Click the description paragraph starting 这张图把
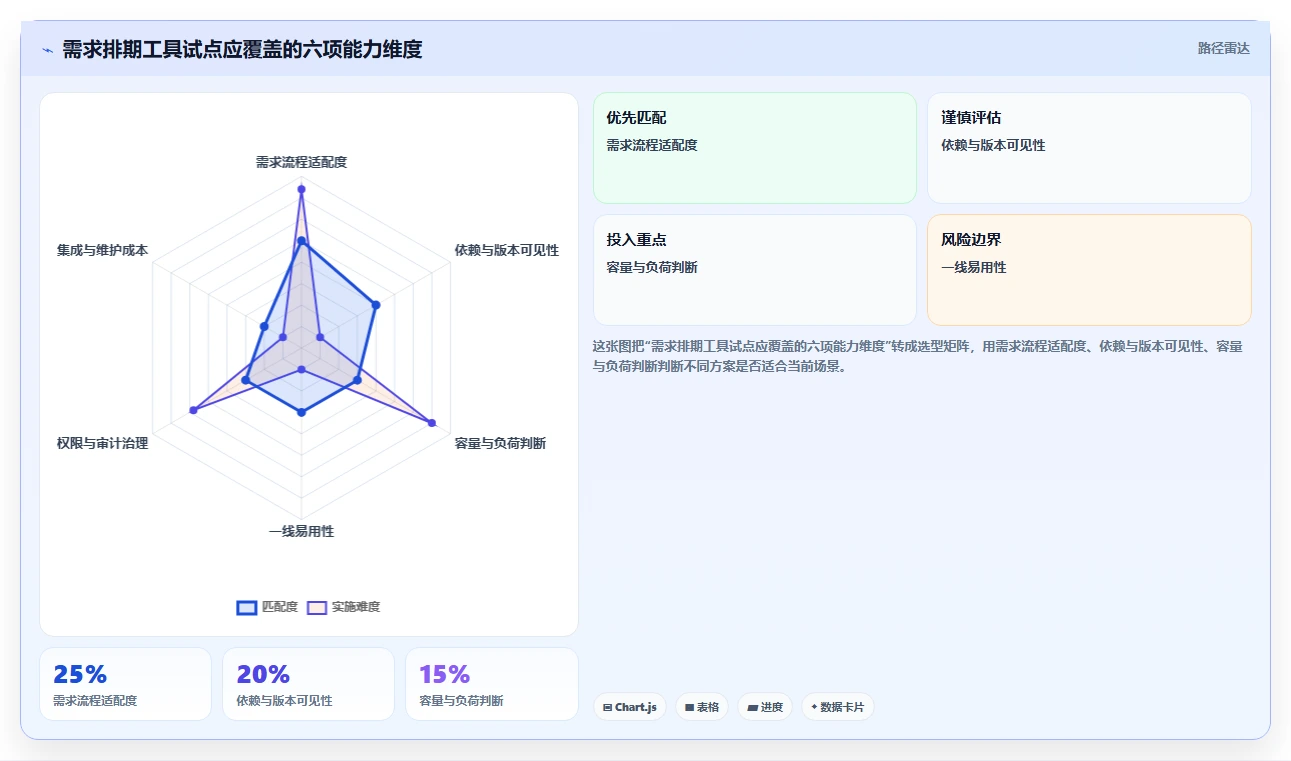 coord(918,355)
